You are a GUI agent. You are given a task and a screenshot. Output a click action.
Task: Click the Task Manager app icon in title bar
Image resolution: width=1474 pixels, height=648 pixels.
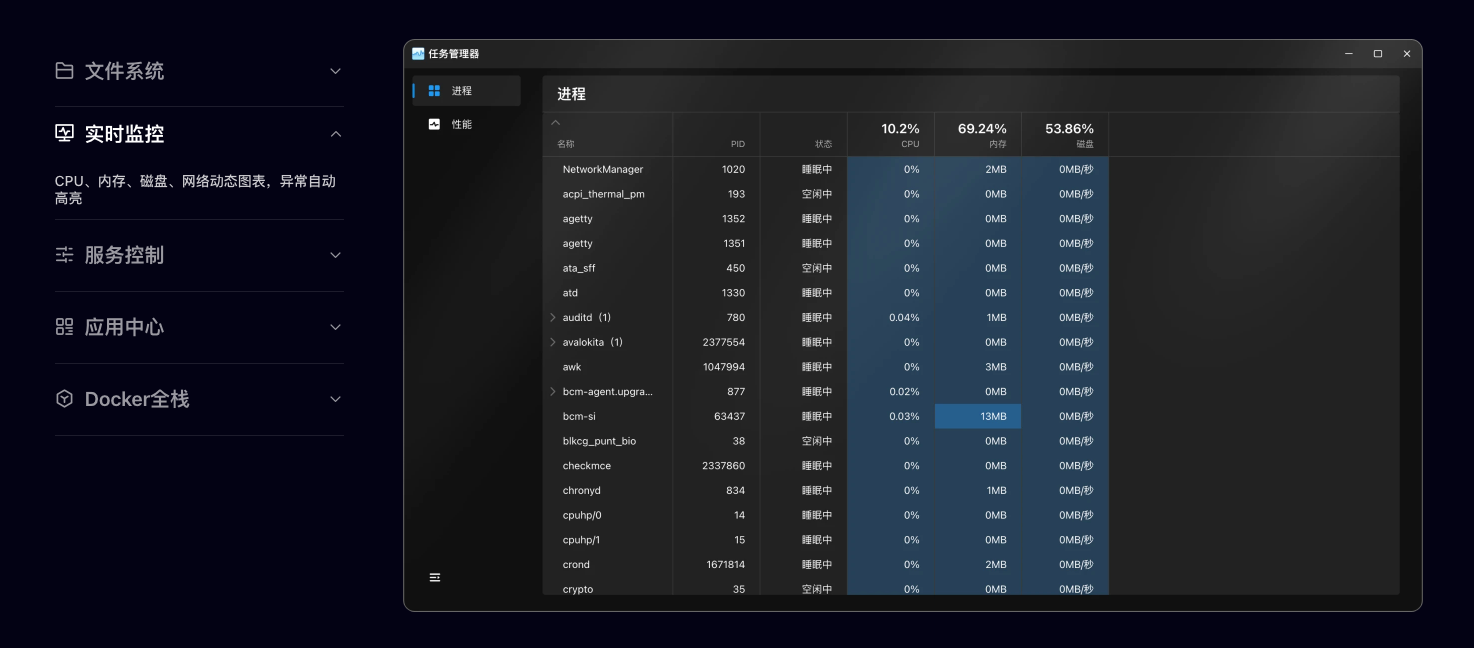pyautogui.click(x=418, y=54)
